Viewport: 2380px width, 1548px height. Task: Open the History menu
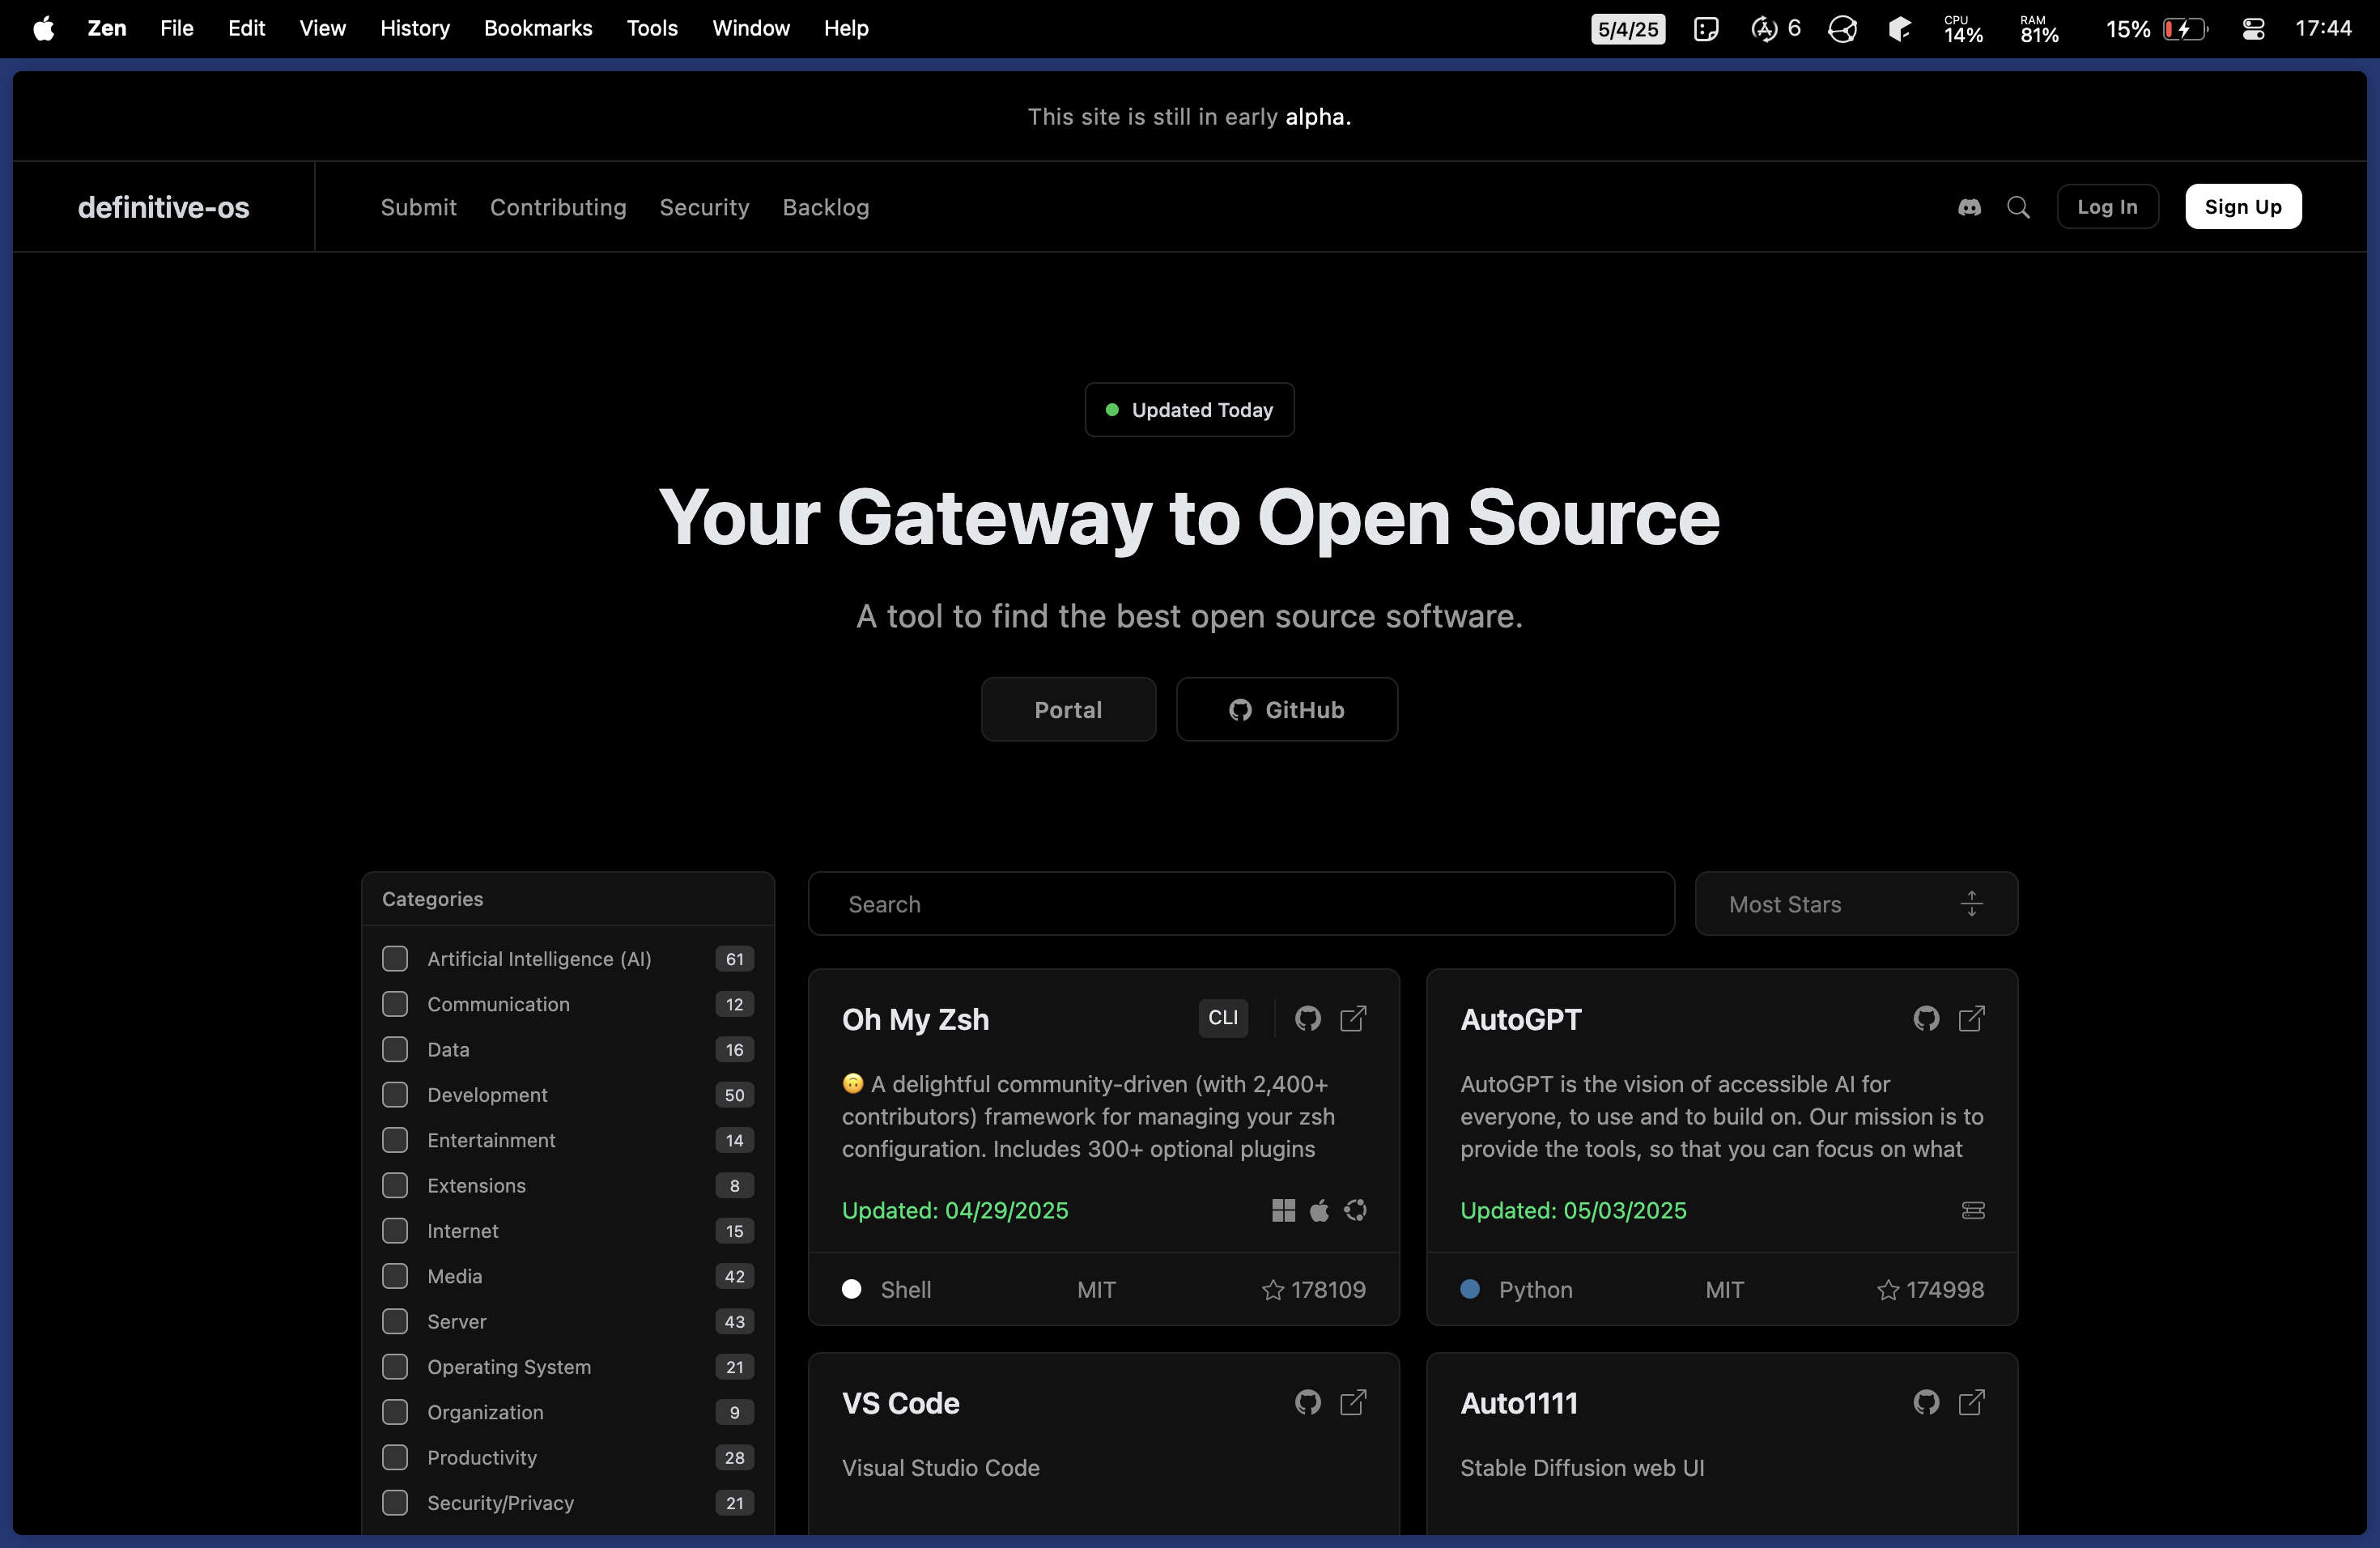414,28
